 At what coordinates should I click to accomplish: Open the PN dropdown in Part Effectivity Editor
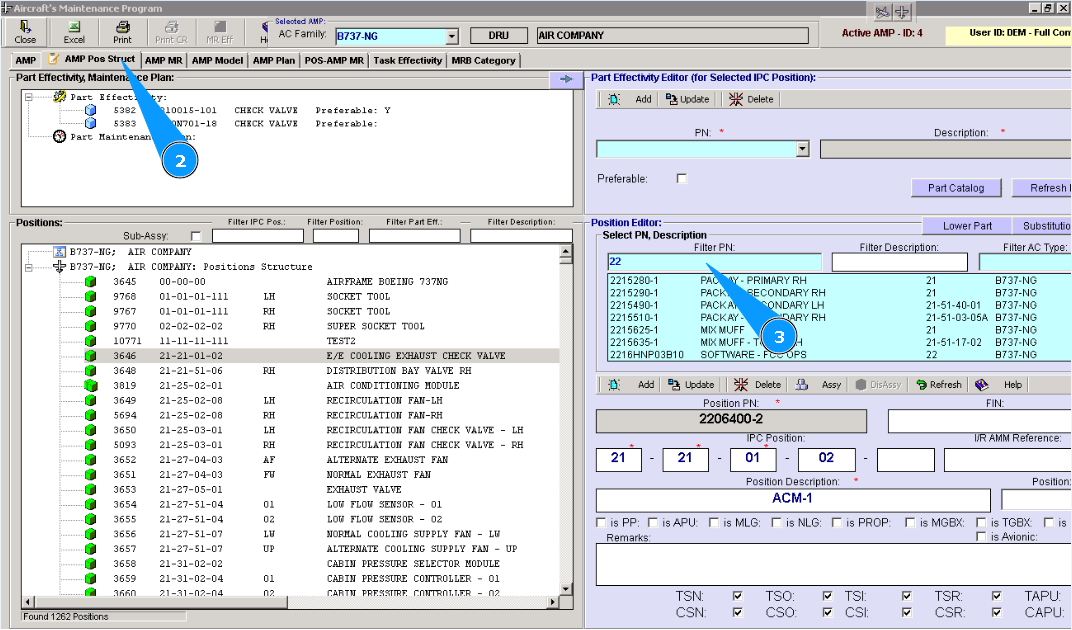[802, 149]
